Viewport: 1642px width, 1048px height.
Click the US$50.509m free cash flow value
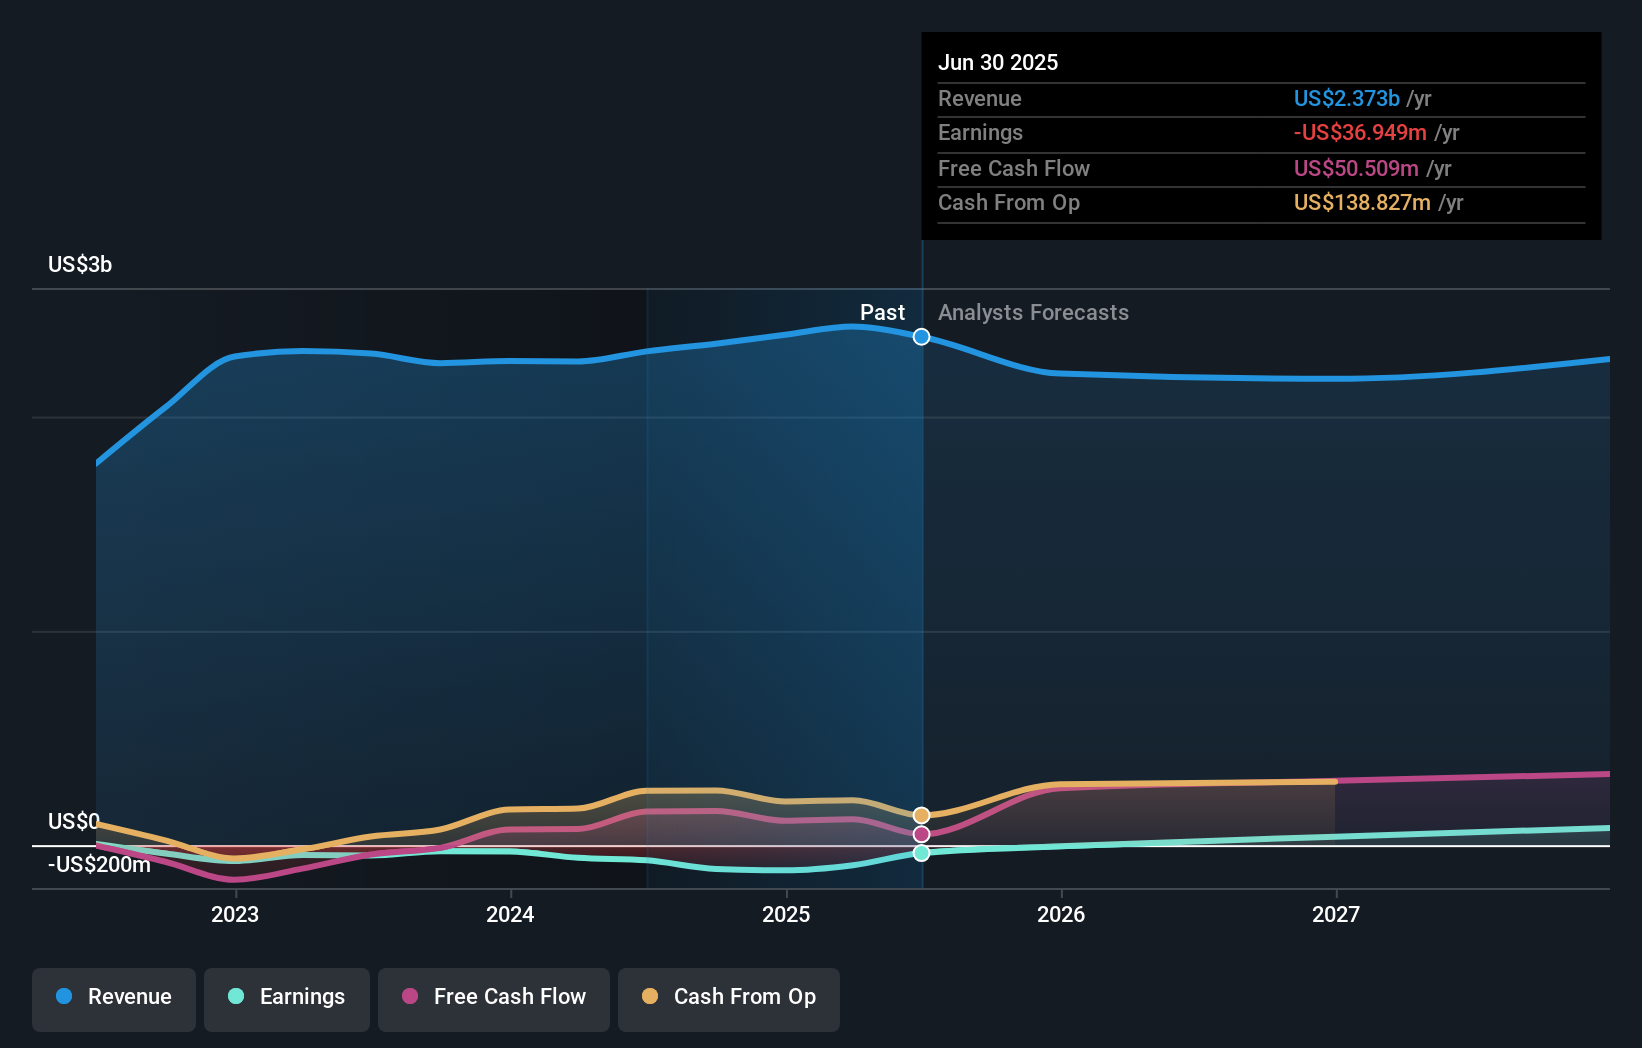(x=1356, y=169)
